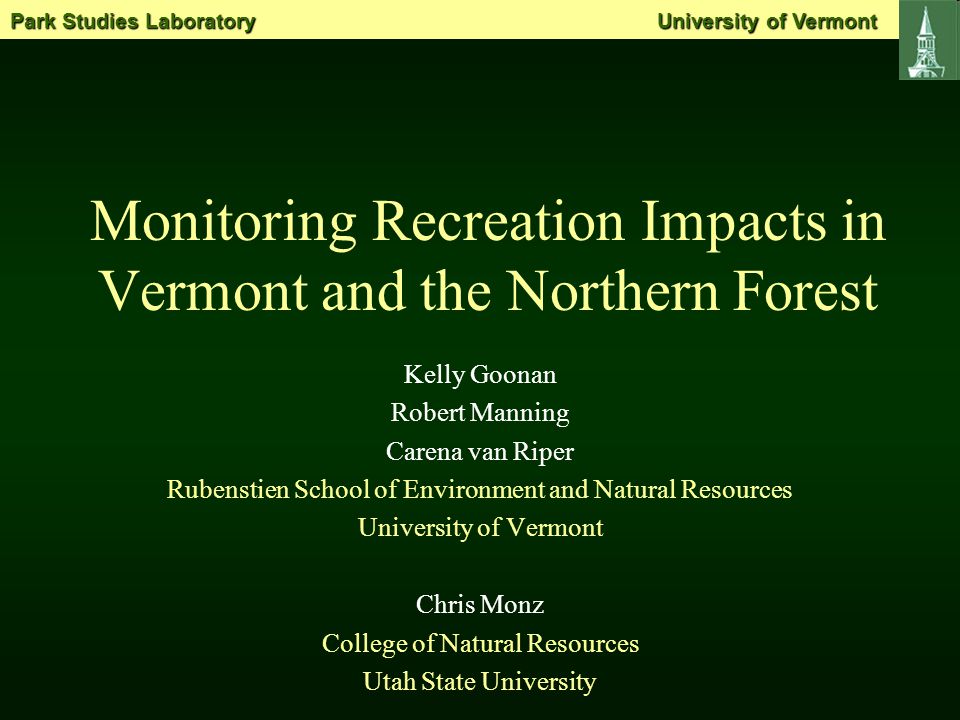The image size is (960, 720).
Task: Select author name Robert Manning
Action: pos(480,413)
